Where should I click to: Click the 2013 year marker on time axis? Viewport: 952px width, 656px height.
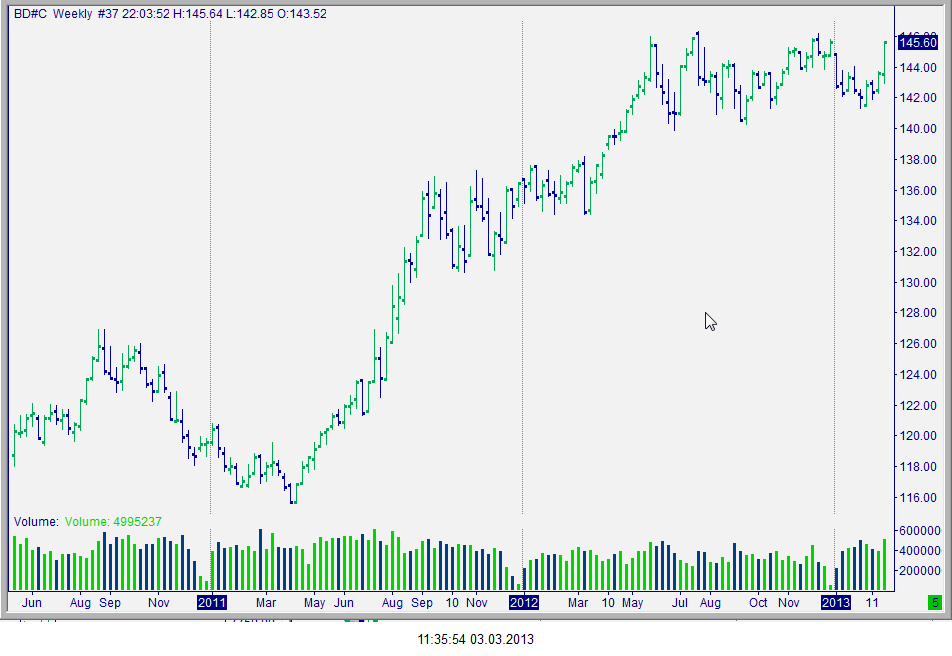pyautogui.click(x=835, y=603)
